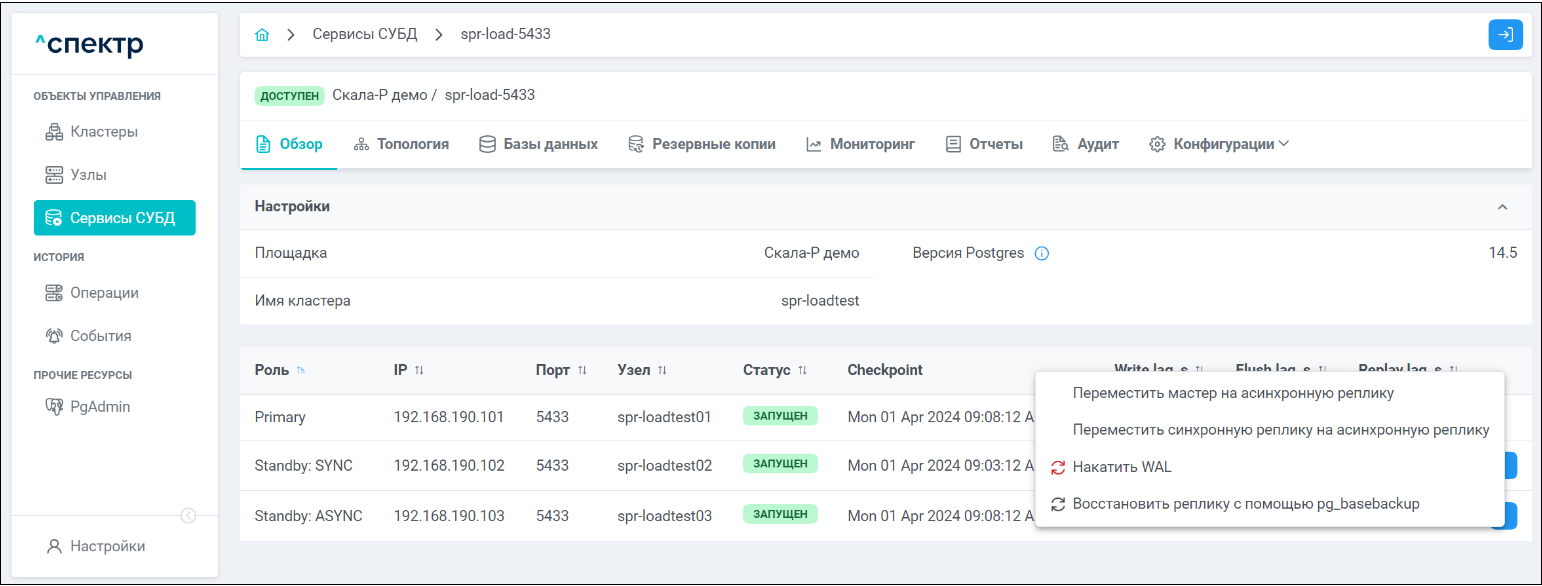Sort table by Порт column
Viewport: 1542px width, 586px height.
582,371
